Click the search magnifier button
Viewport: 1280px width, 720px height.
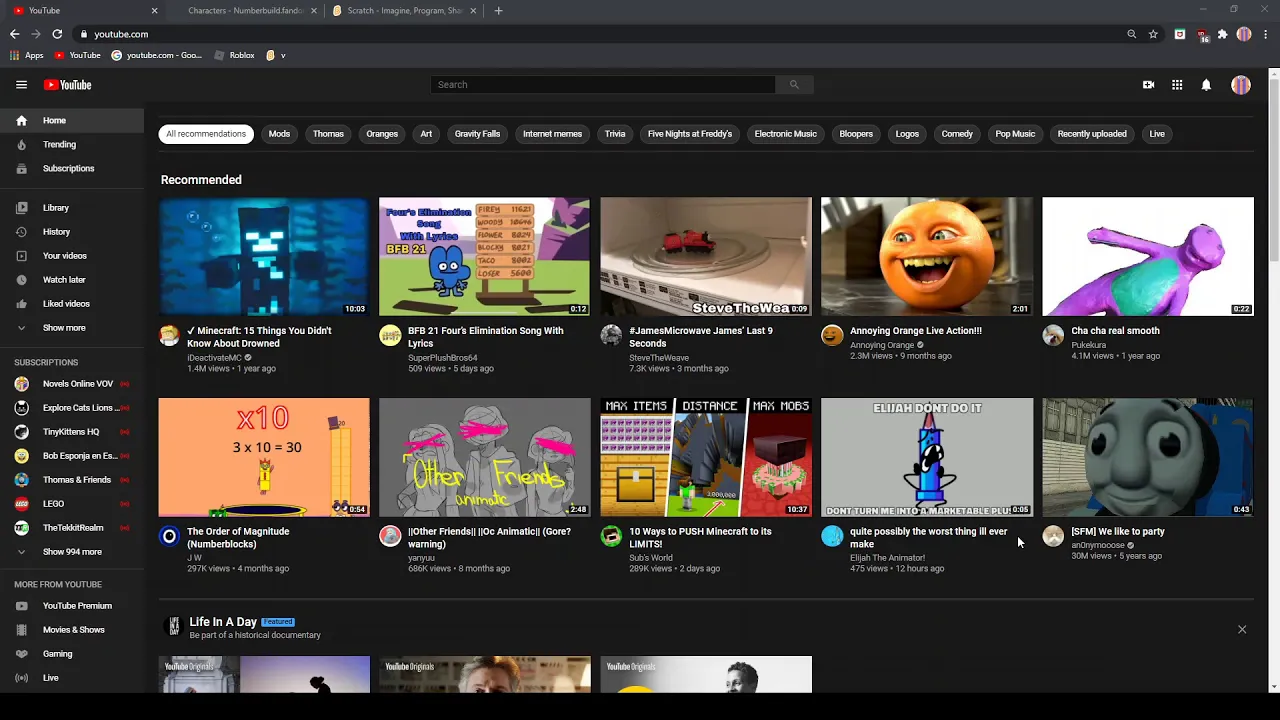pos(794,85)
